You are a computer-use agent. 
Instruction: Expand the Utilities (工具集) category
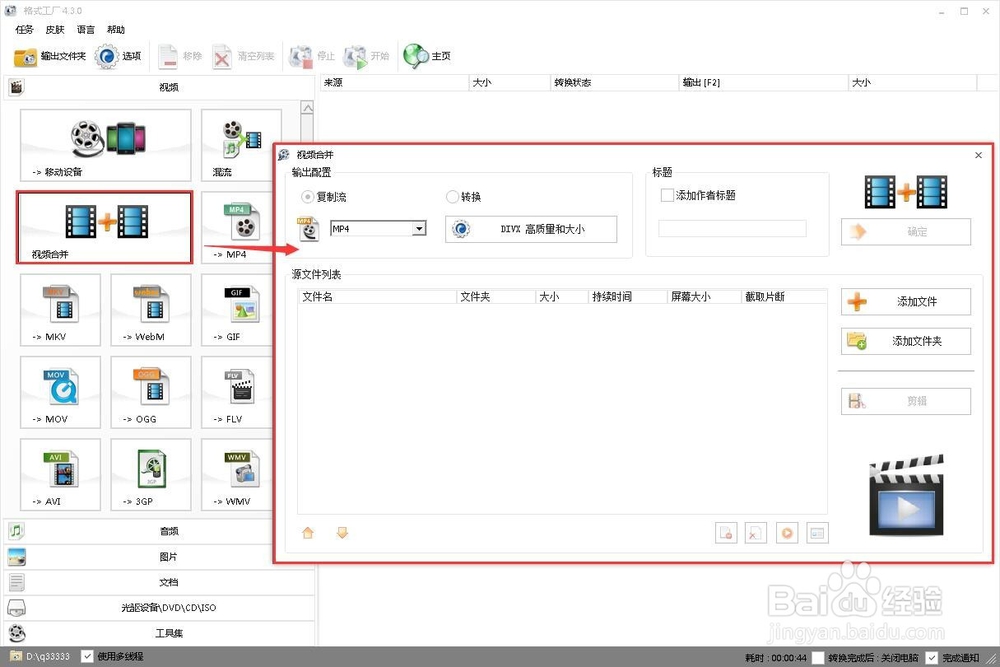pos(159,633)
